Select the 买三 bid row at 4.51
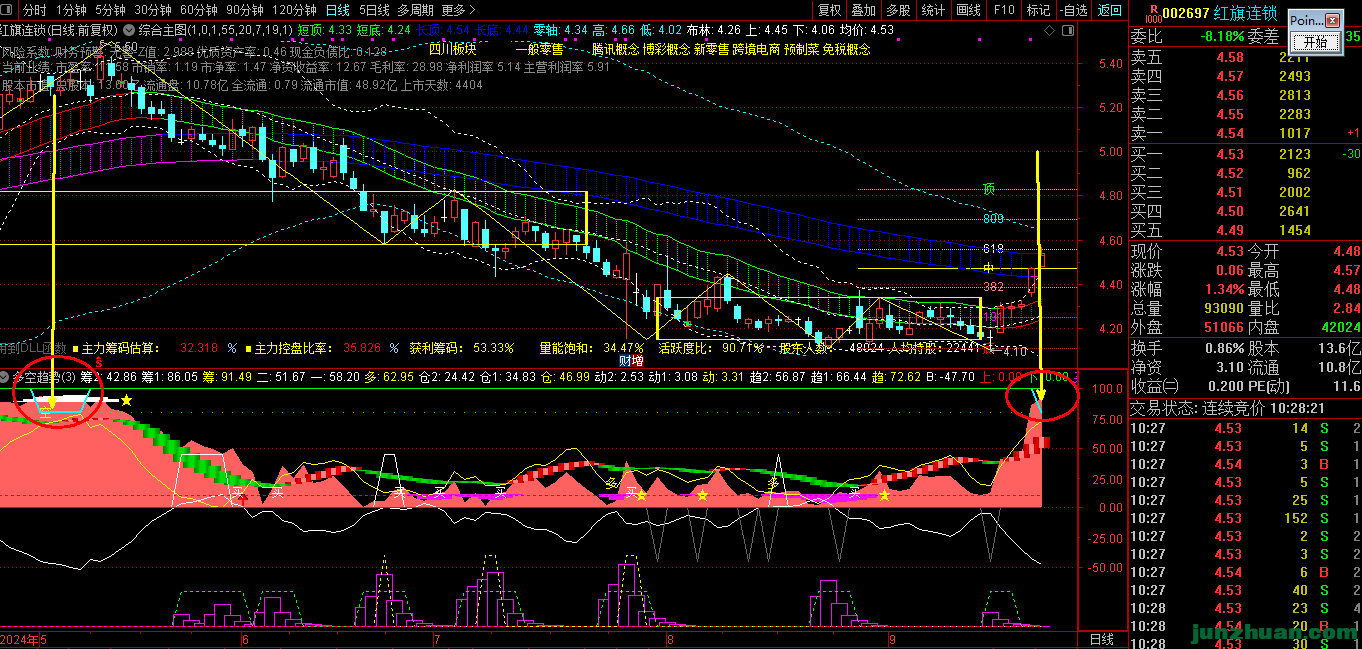This screenshot has width=1362, height=649. (x=1245, y=192)
